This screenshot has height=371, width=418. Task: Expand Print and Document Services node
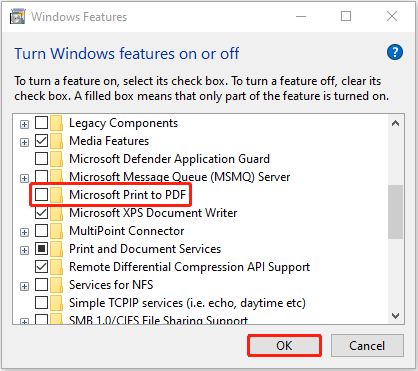point(24,250)
